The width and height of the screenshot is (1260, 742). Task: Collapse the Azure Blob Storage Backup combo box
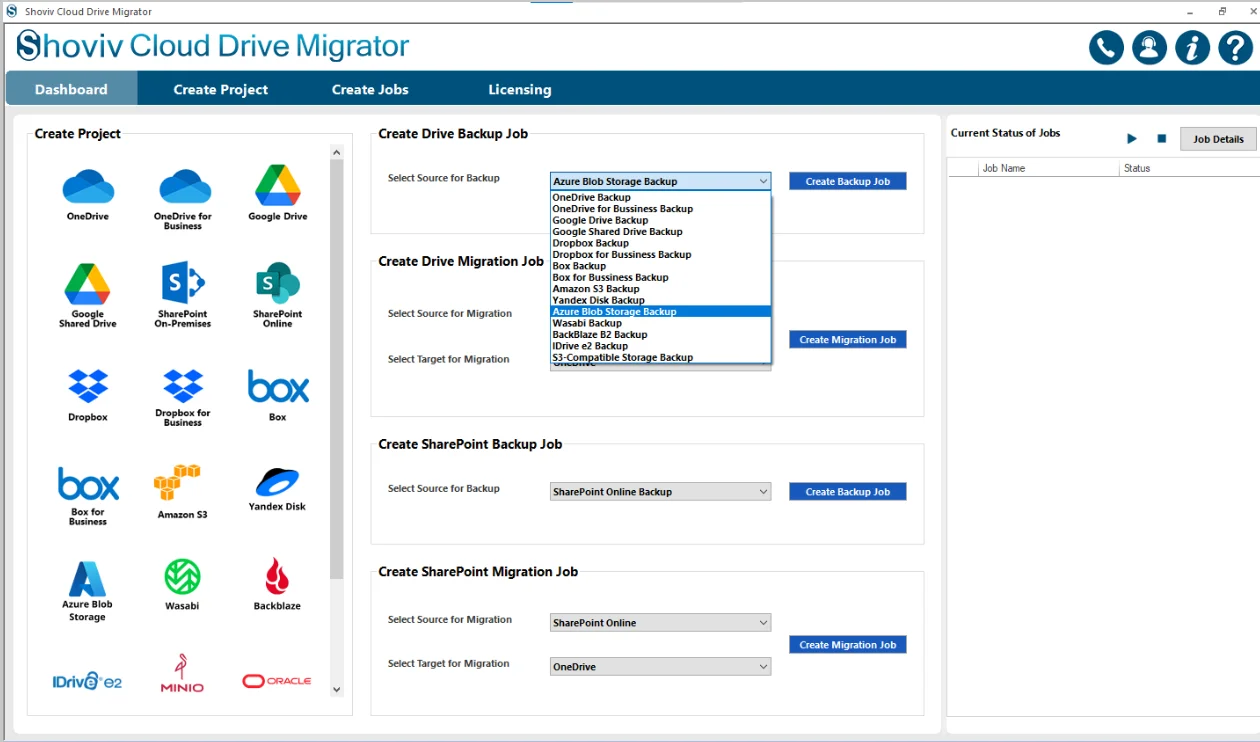click(x=661, y=181)
